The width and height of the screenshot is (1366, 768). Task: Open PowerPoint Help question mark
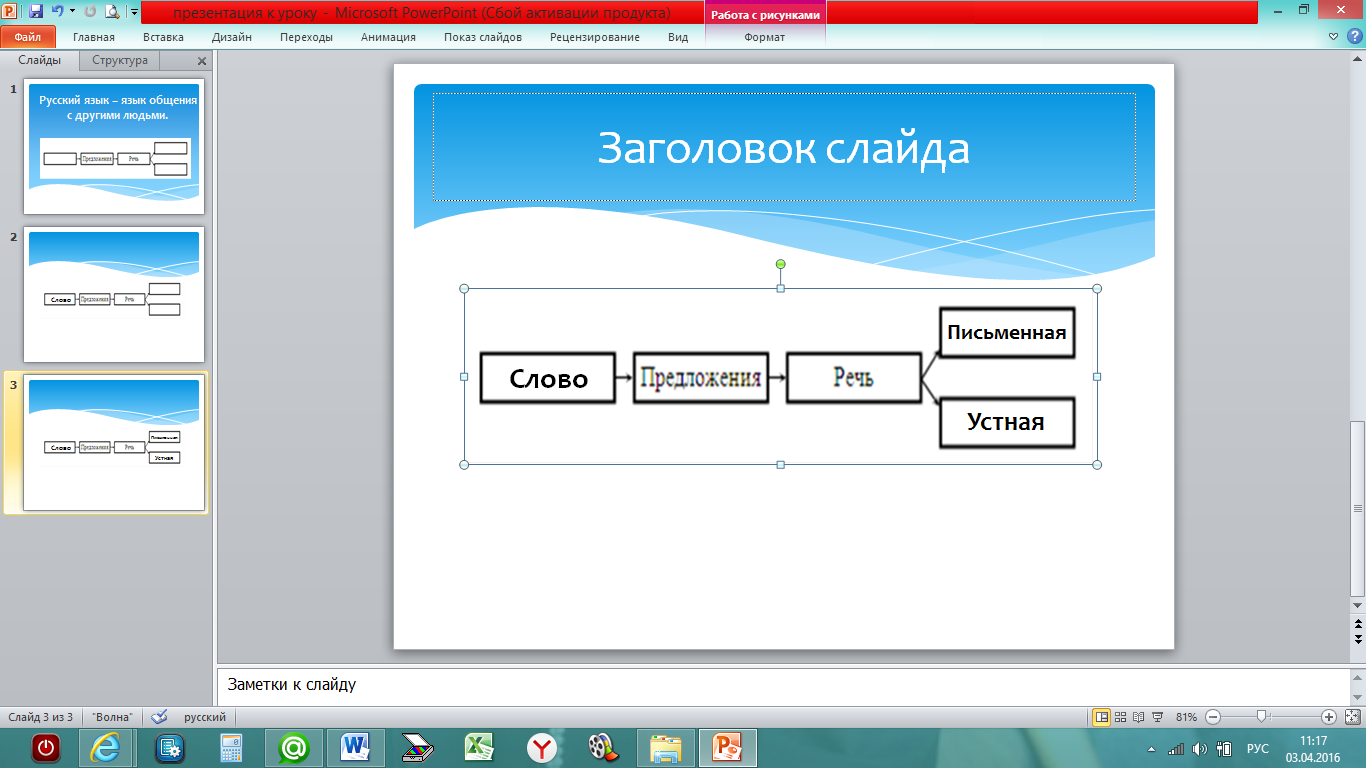(x=1355, y=37)
